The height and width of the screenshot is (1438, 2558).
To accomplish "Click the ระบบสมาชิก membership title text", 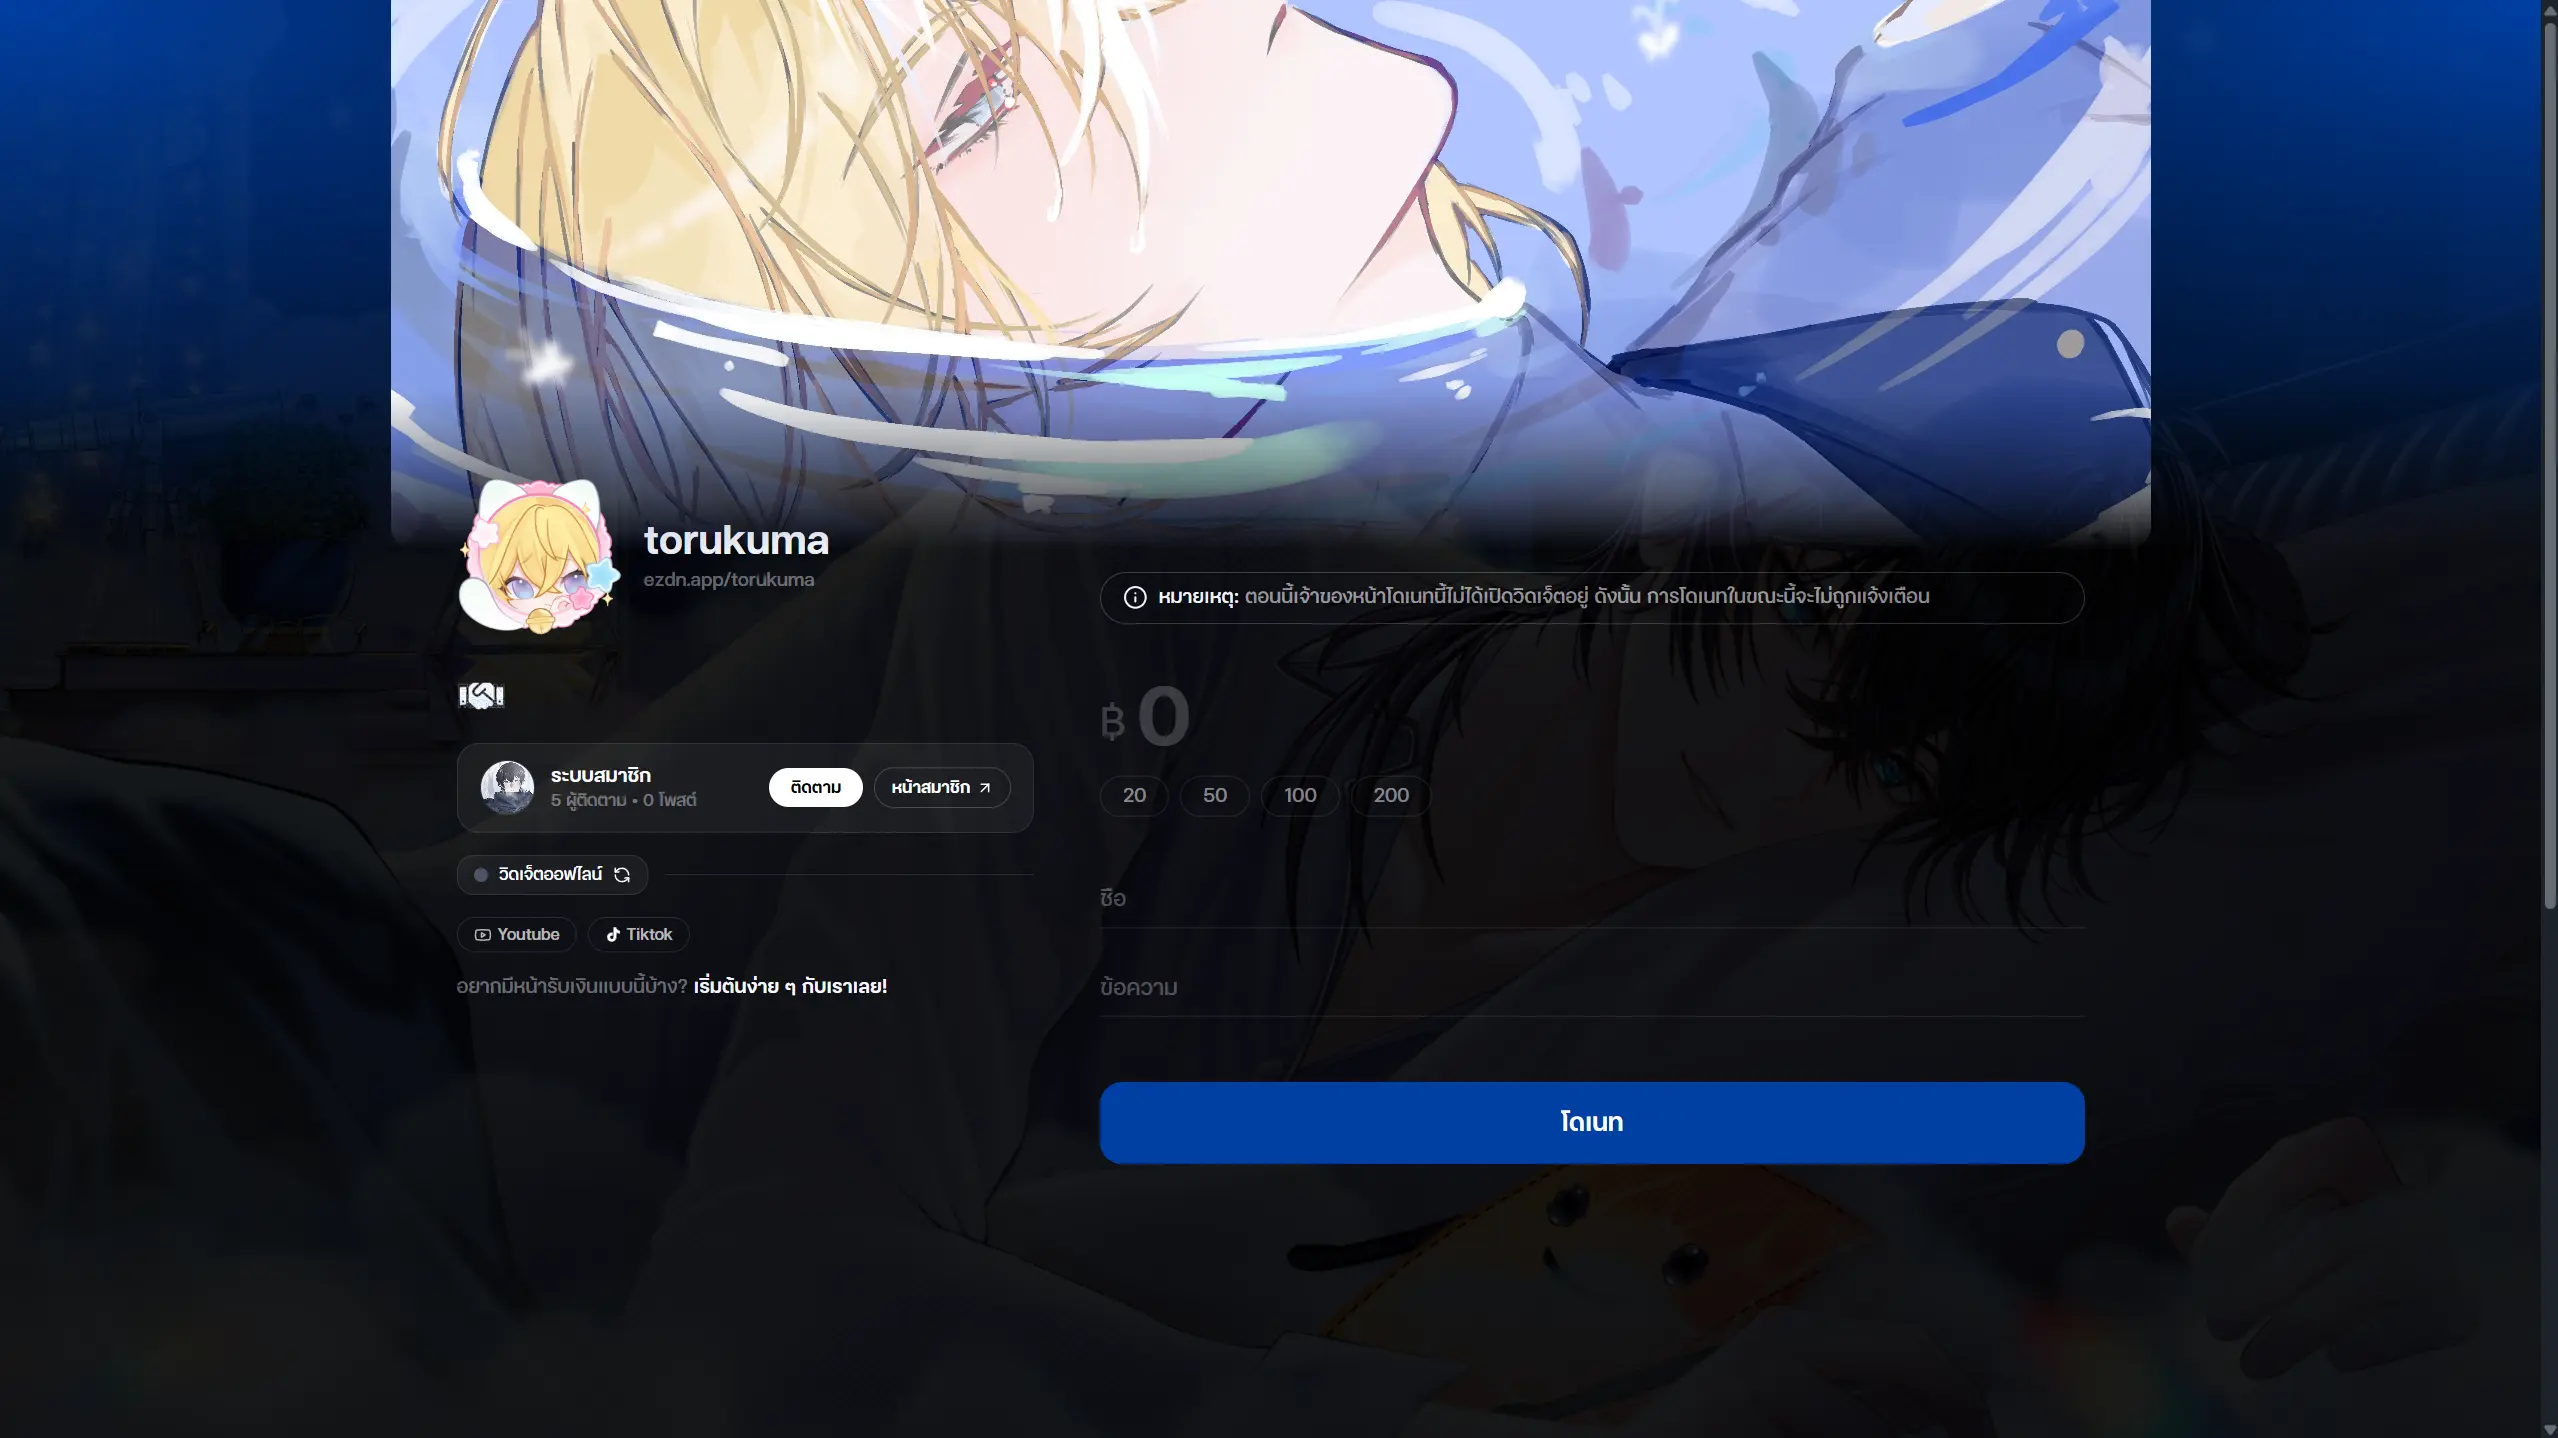I will (x=600, y=775).
